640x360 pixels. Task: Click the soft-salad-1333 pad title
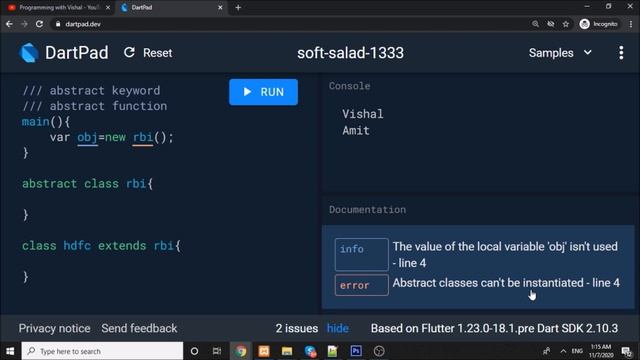[x=350, y=53]
